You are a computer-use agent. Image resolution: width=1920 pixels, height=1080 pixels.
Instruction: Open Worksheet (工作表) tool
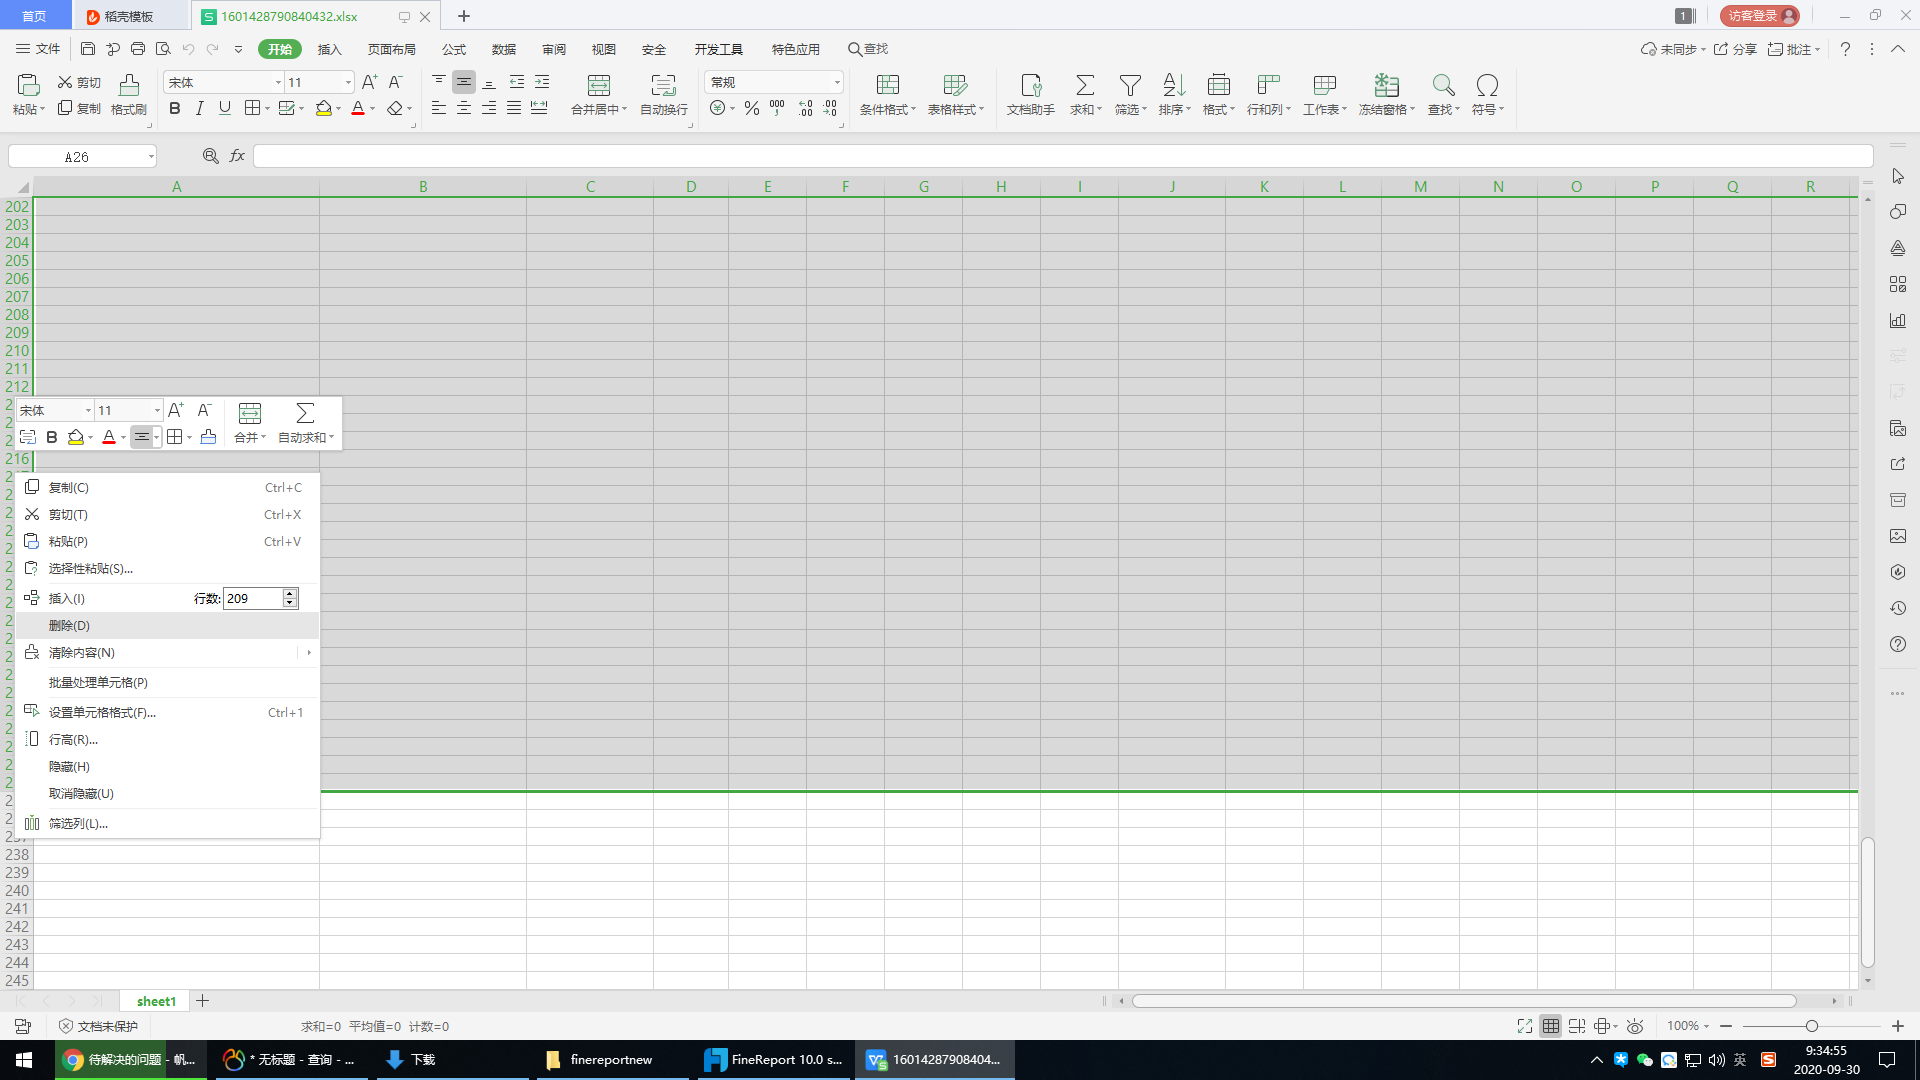click(x=1325, y=94)
